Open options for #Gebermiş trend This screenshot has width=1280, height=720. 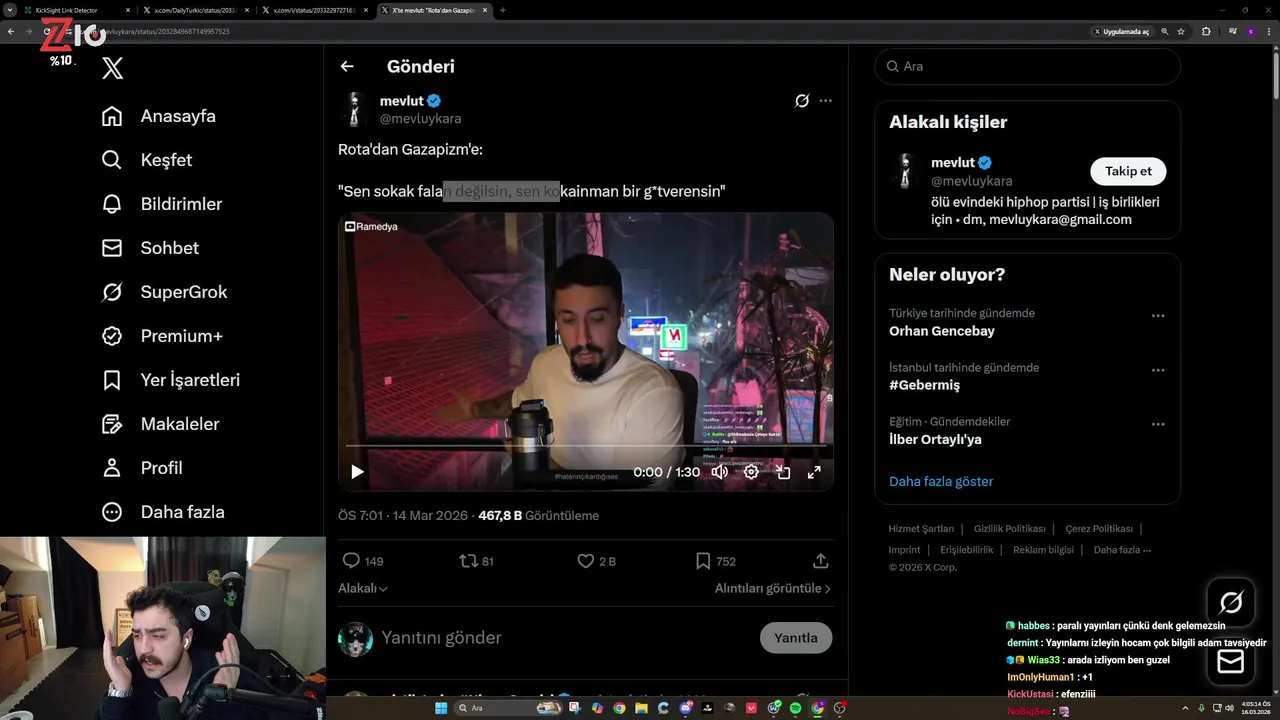point(1158,370)
